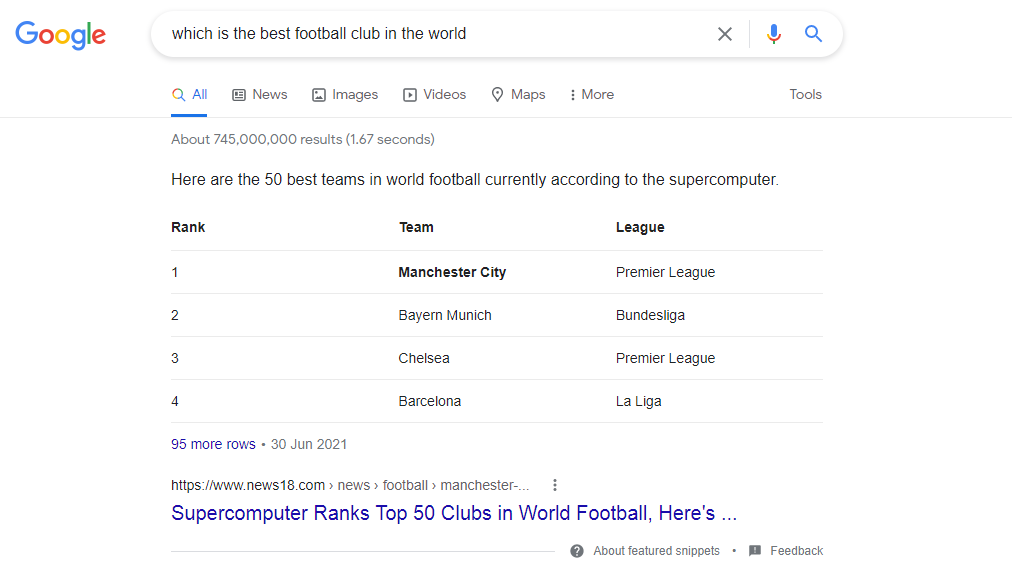Click the Feedback link text
This screenshot has width=1012, height=580.
(x=796, y=551)
